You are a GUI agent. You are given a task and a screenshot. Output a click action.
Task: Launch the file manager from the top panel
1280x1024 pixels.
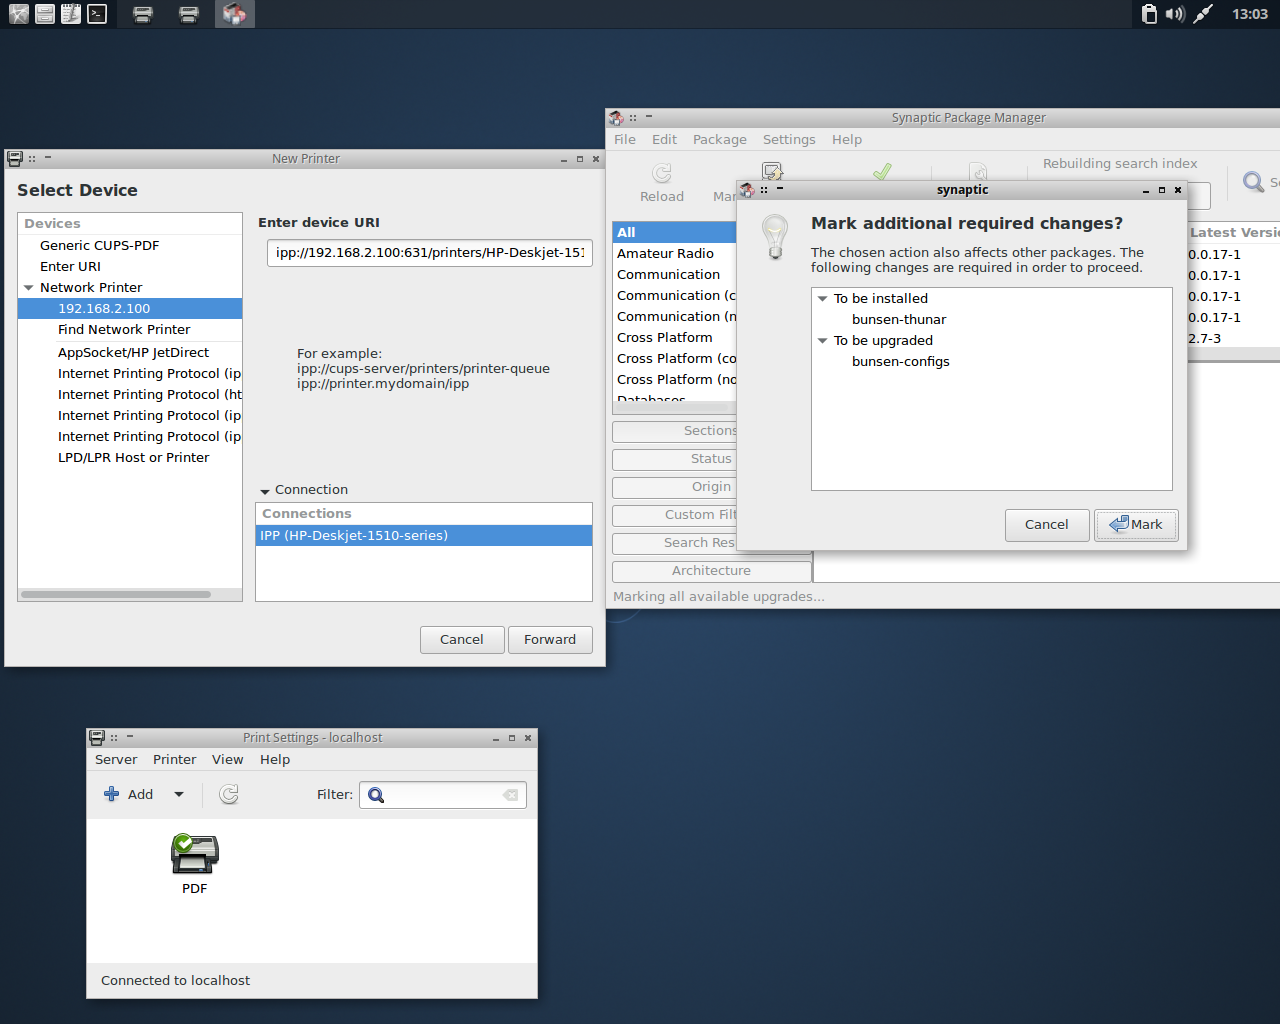coord(45,14)
